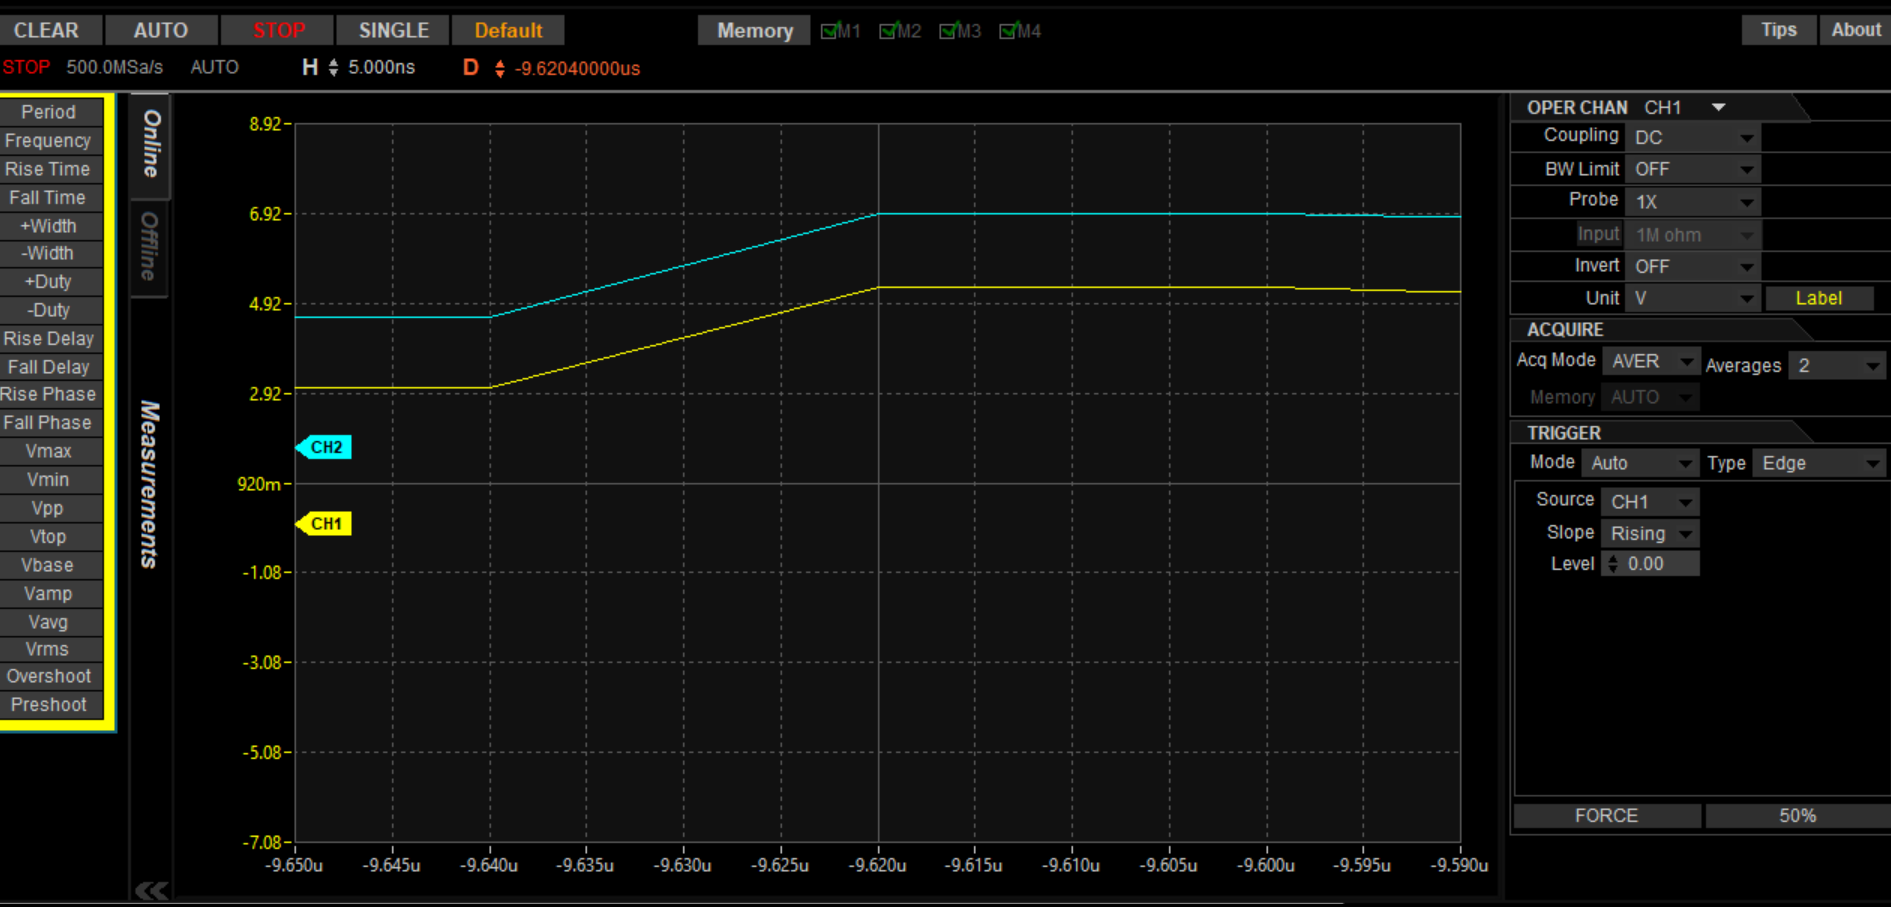Open the Coupling DC dropdown
This screenshot has width=1891, height=907.
(1692, 138)
